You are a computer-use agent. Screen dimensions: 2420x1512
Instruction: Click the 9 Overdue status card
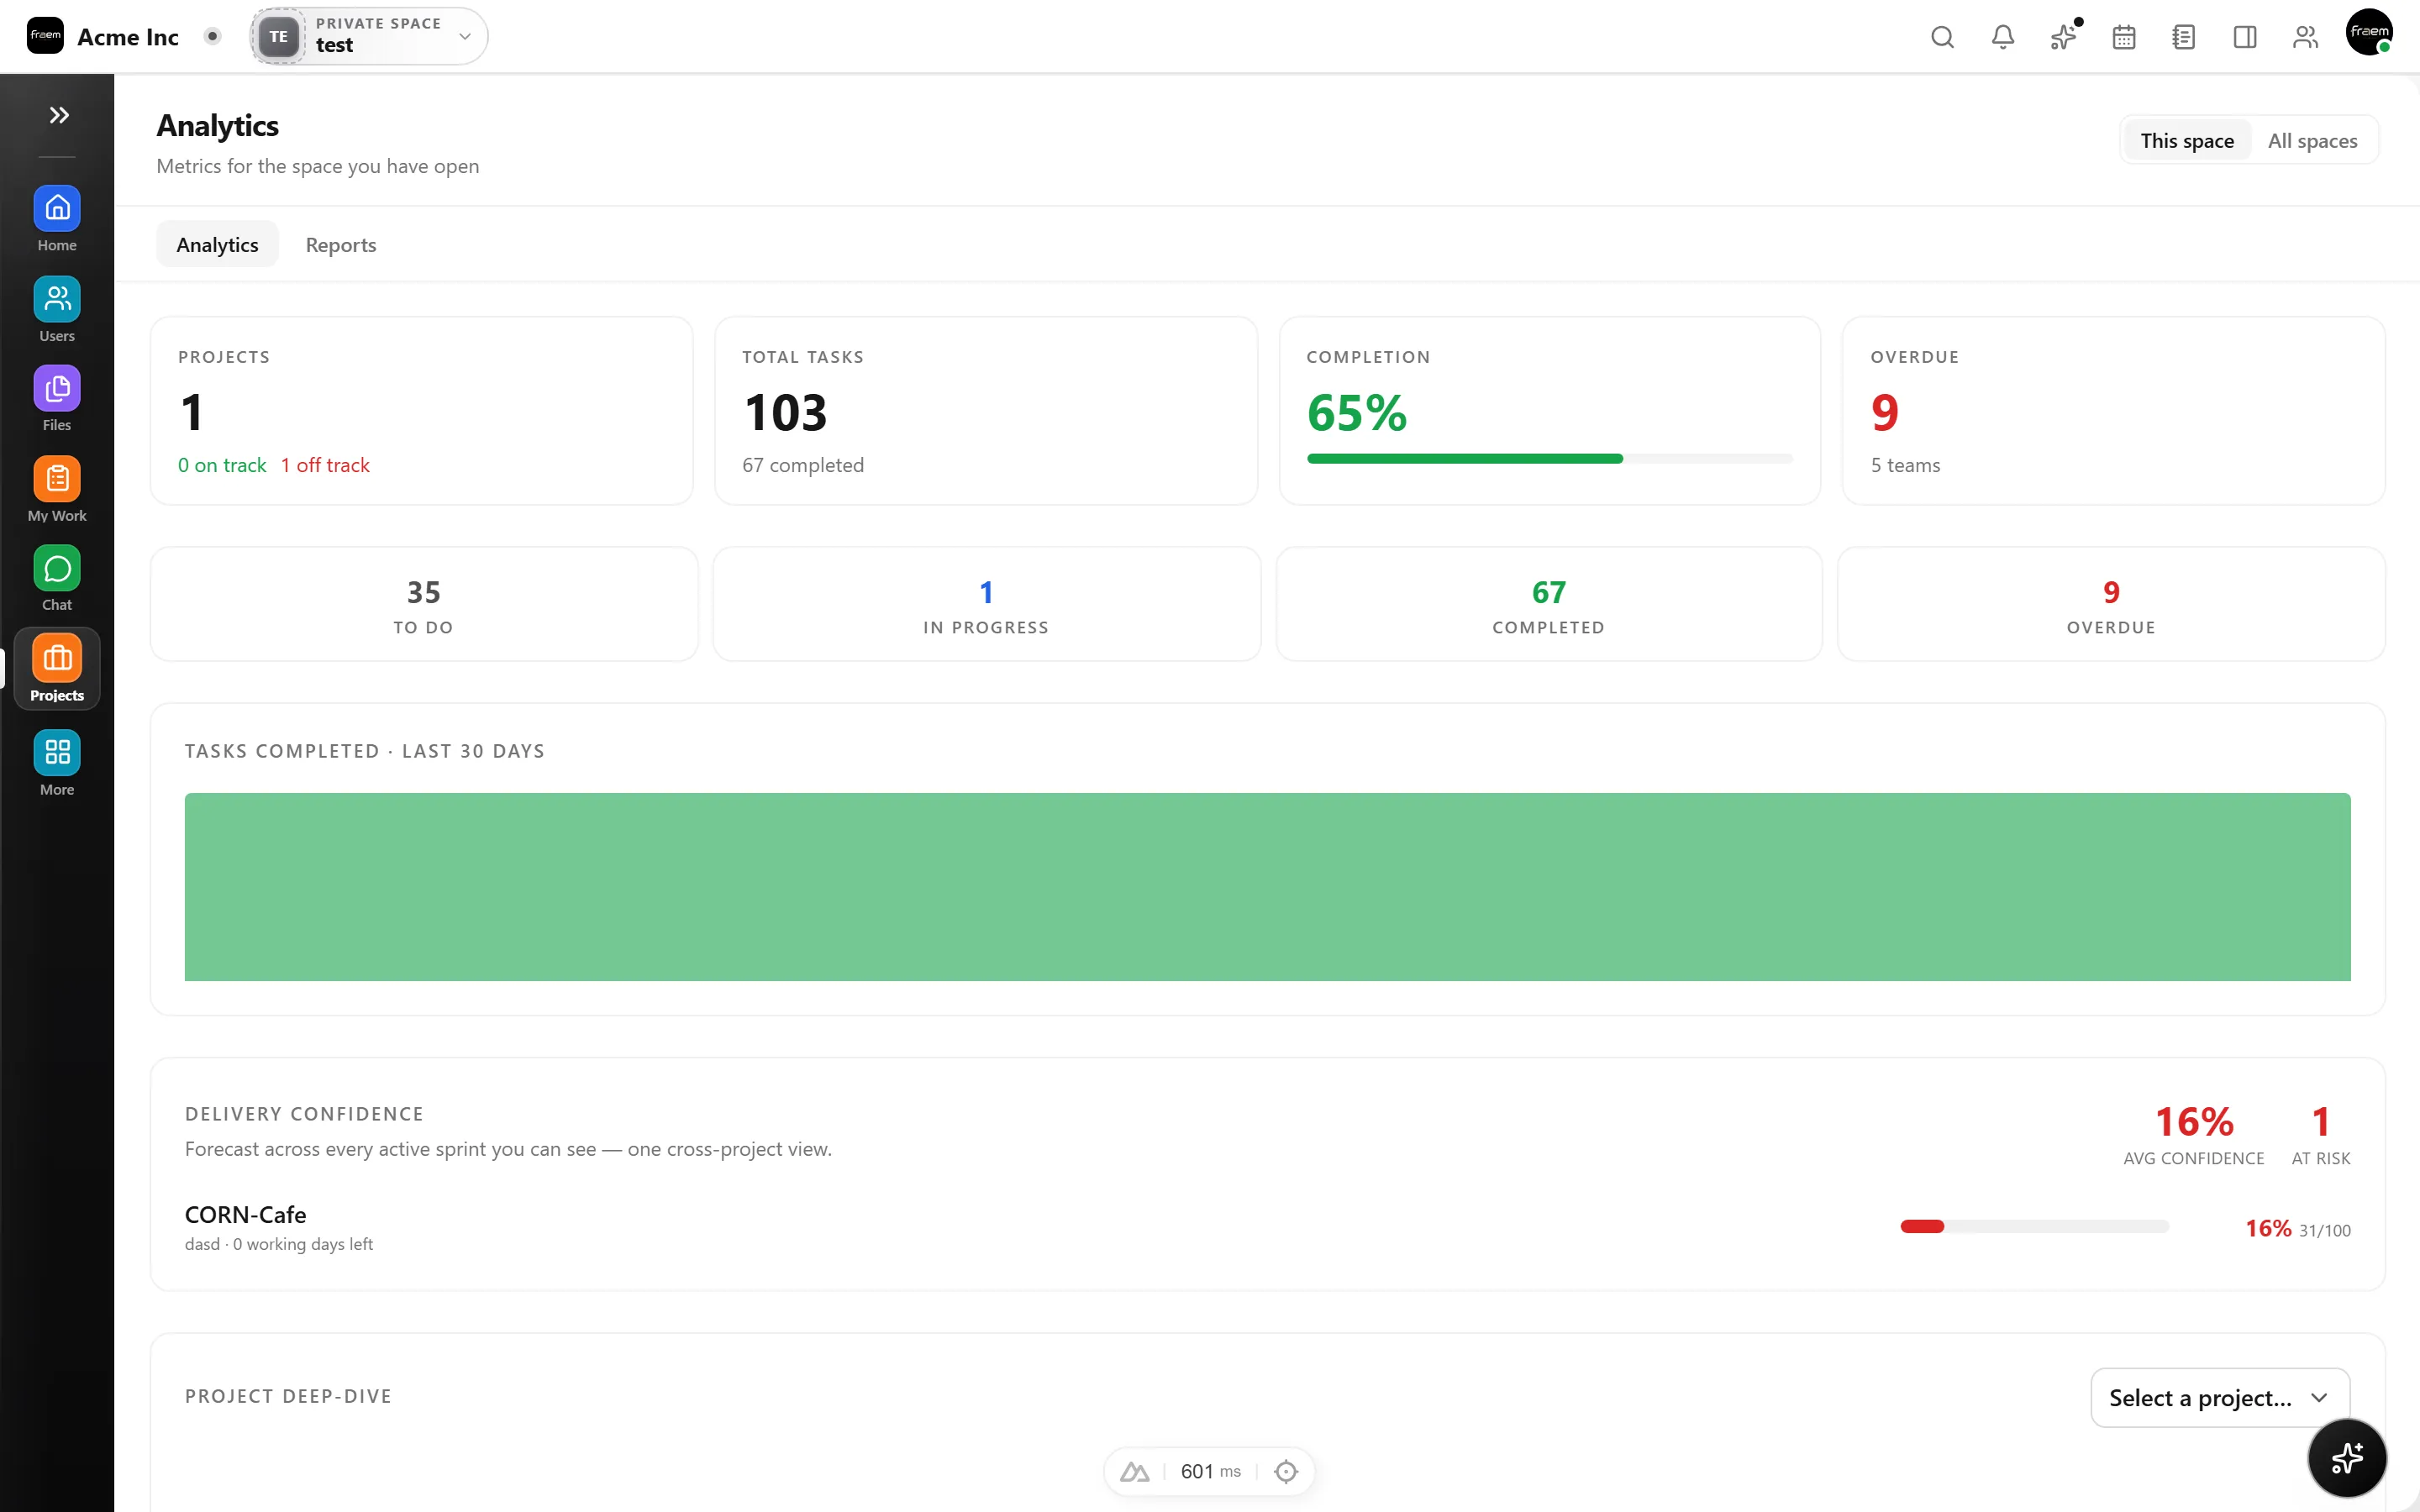coord(2111,604)
